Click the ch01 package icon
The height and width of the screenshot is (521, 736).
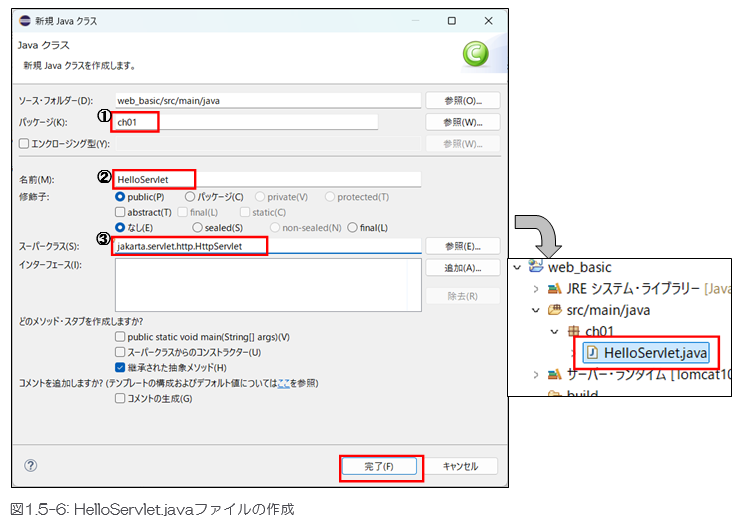coord(573,331)
